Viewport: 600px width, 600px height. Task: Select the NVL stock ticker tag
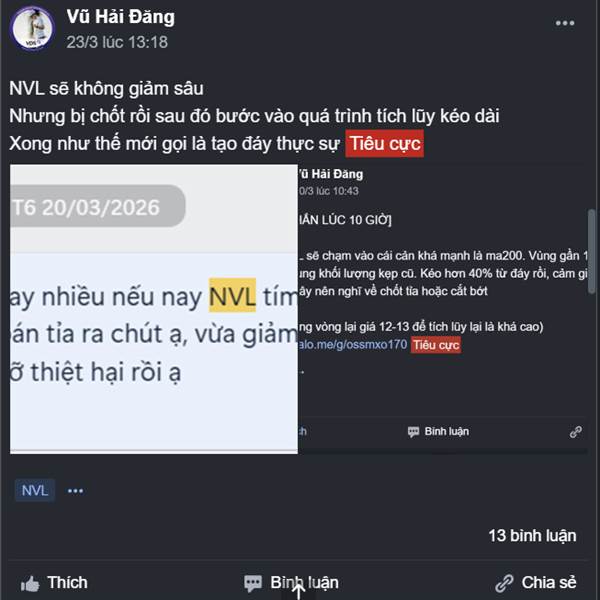[x=35, y=490]
